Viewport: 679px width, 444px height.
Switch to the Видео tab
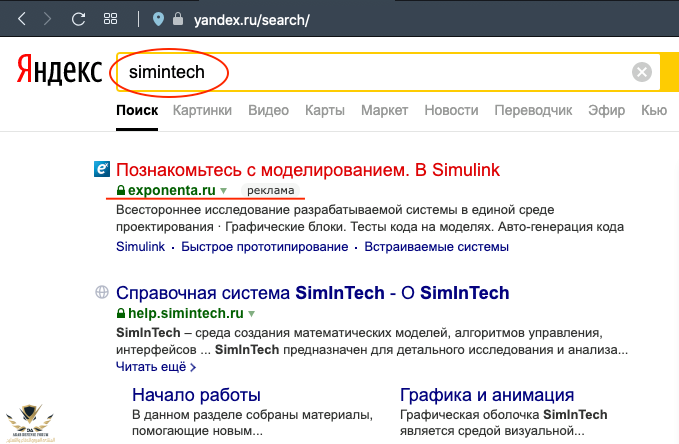268,110
